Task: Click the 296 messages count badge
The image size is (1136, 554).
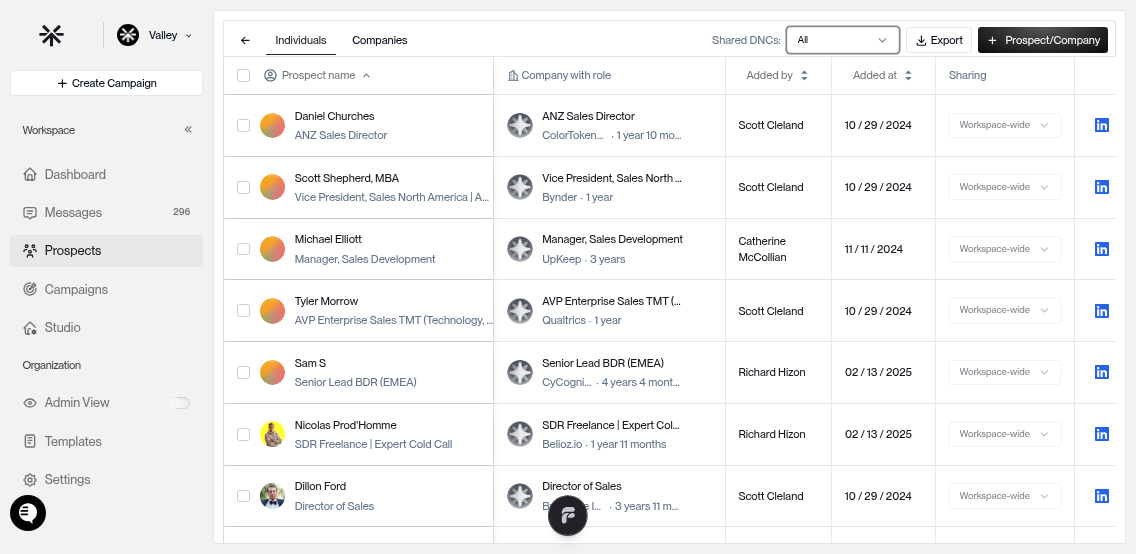Action: [x=182, y=212]
